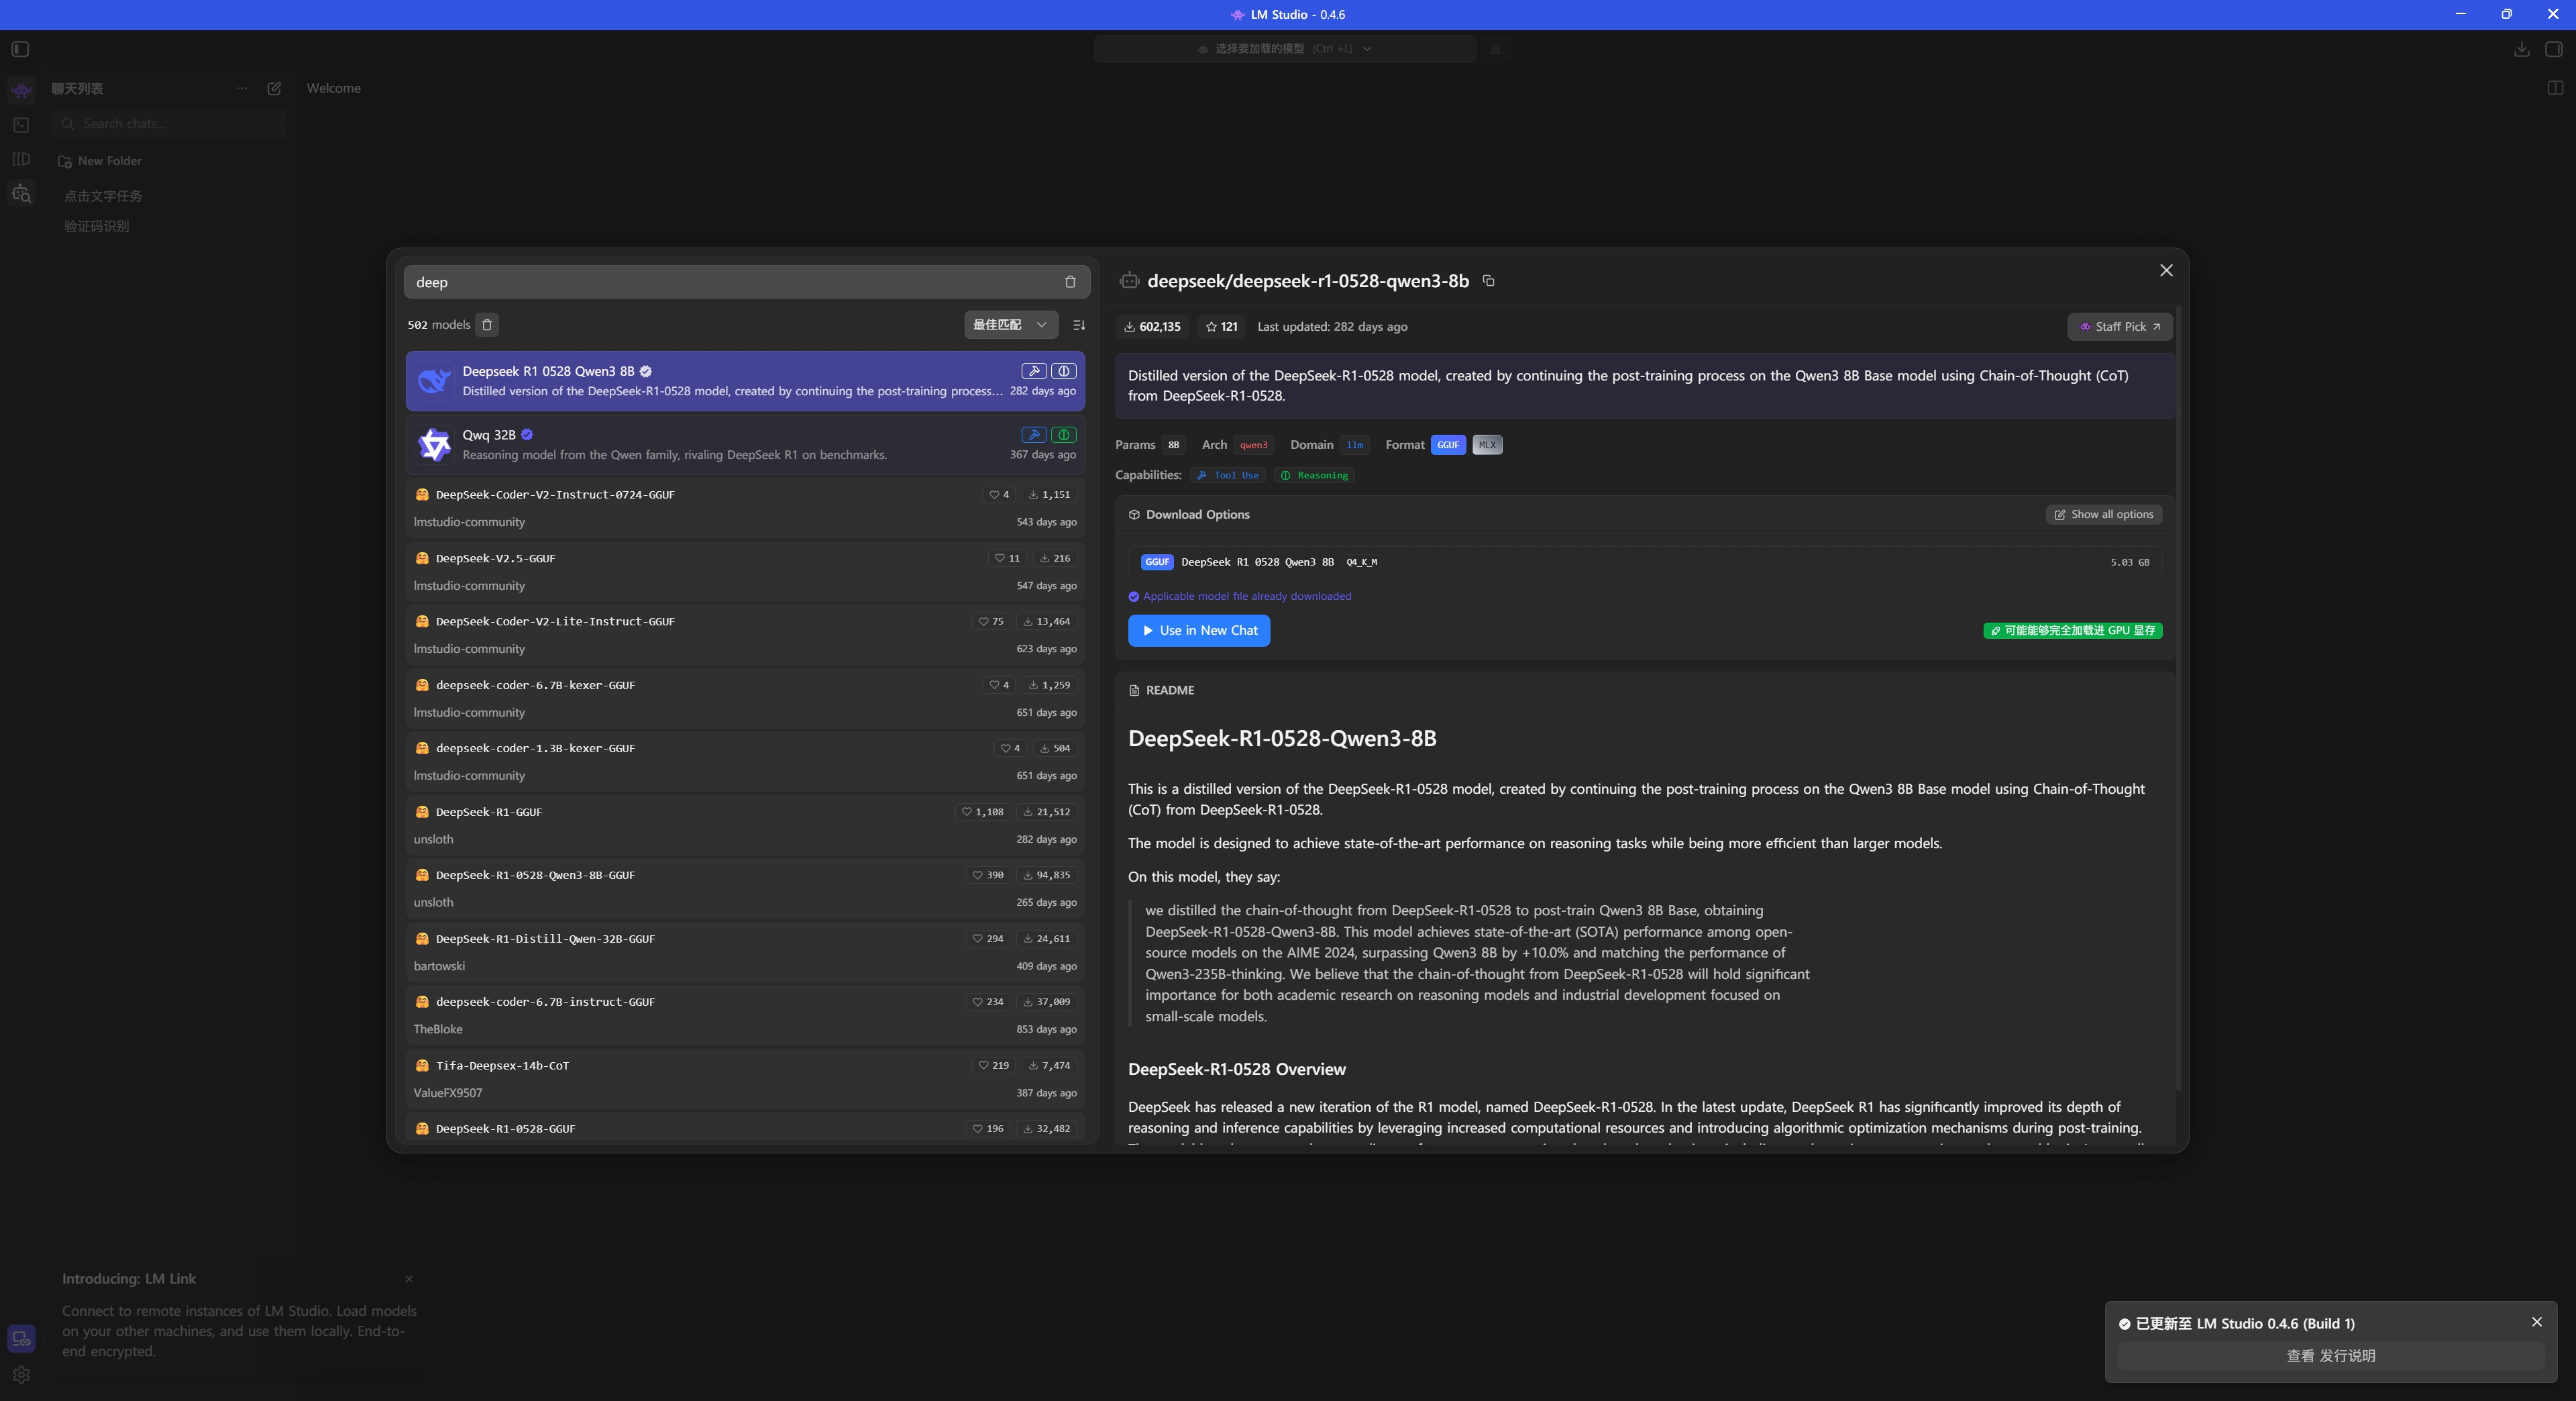This screenshot has height=1401, width=2576.
Task: Select the GGUF format toggle
Action: [1447, 445]
